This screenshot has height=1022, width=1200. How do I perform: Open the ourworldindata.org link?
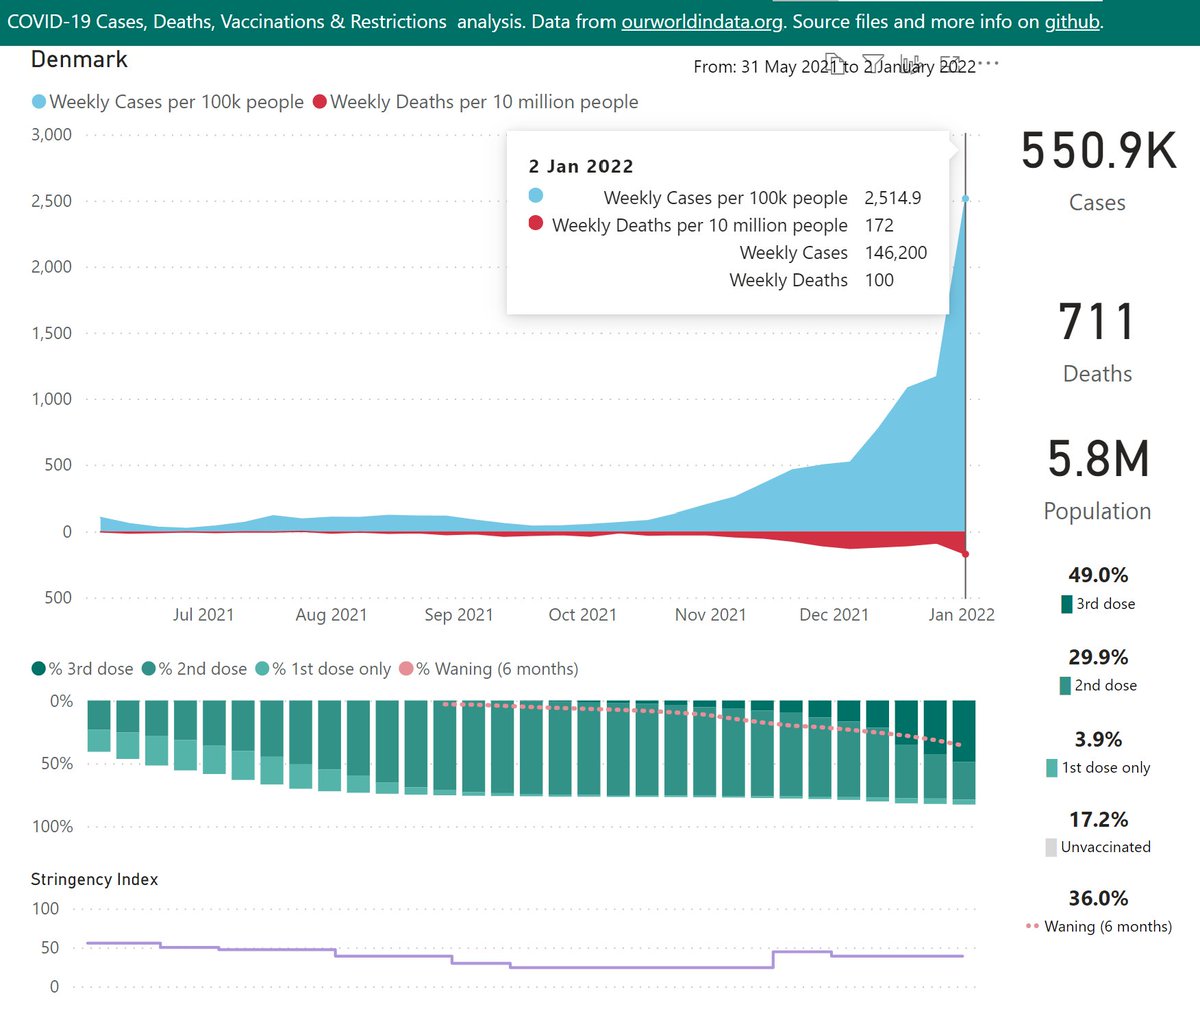tap(704, 21)
